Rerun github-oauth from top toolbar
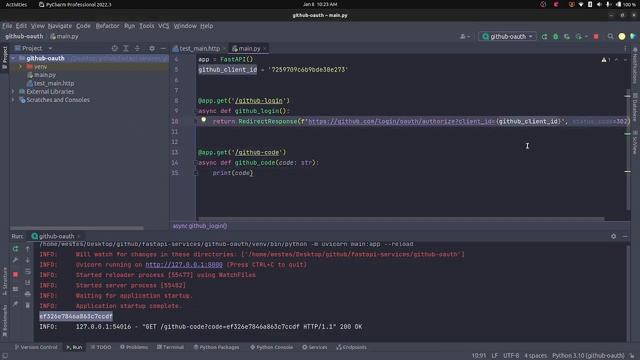640x360 pixels. pos(544,37)
